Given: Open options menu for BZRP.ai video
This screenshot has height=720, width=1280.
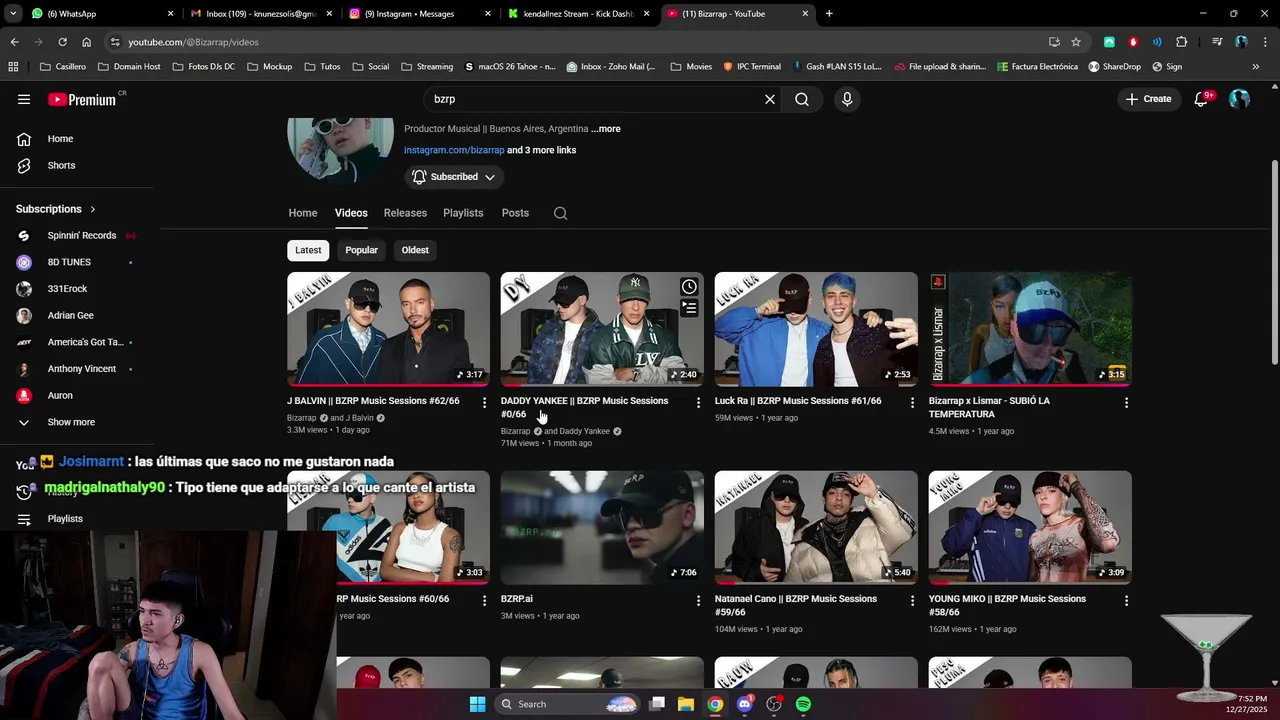Looking at the screenshot, I should coord(698,600).
